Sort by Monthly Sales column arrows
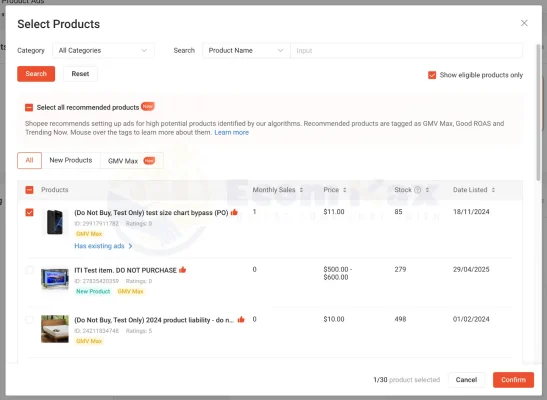The height and width of the screenshot is (400, 547). click(x=301, y=190)
